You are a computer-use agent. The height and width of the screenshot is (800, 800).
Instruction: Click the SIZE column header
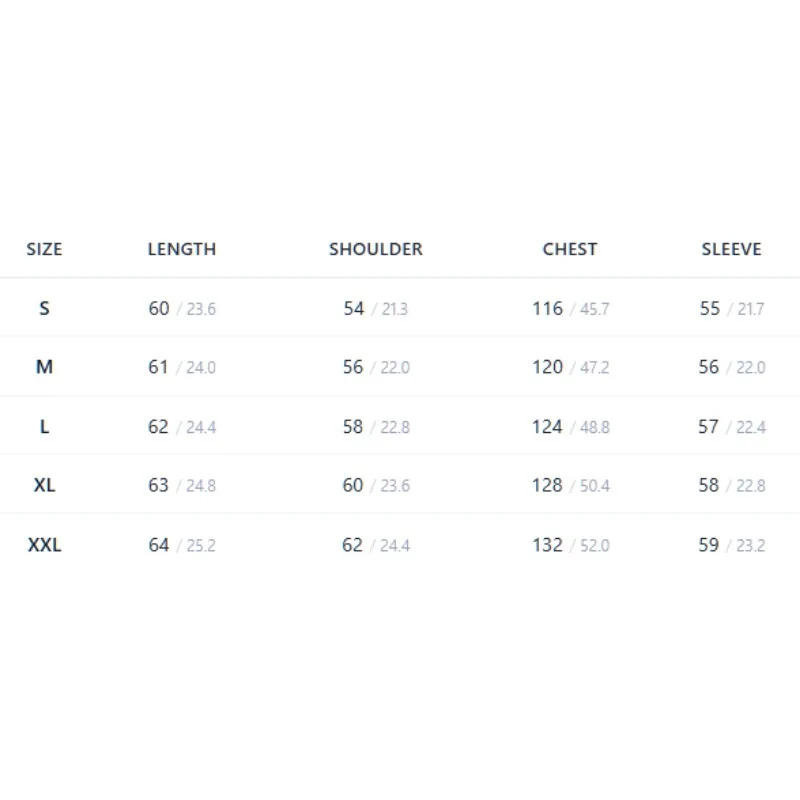[x=44, y=249]
